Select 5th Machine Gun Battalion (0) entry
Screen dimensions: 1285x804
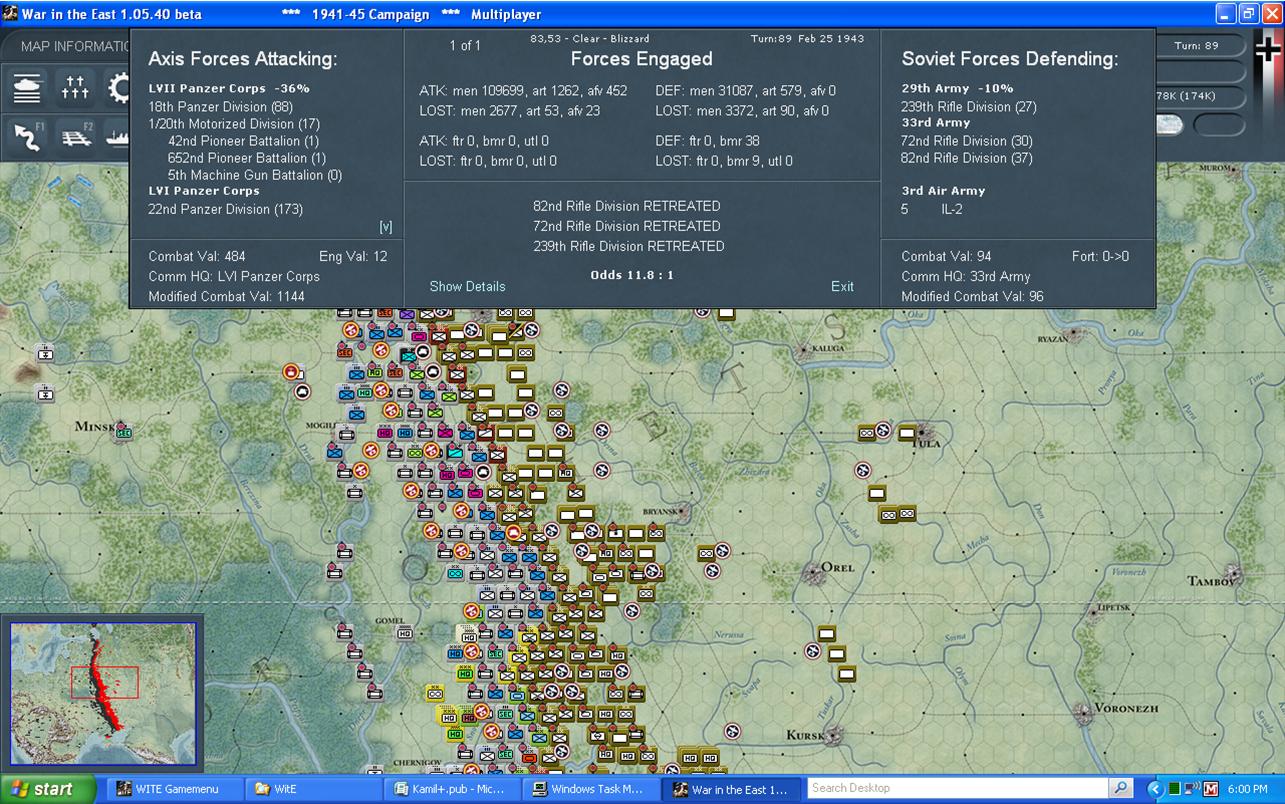coord(254,175)
